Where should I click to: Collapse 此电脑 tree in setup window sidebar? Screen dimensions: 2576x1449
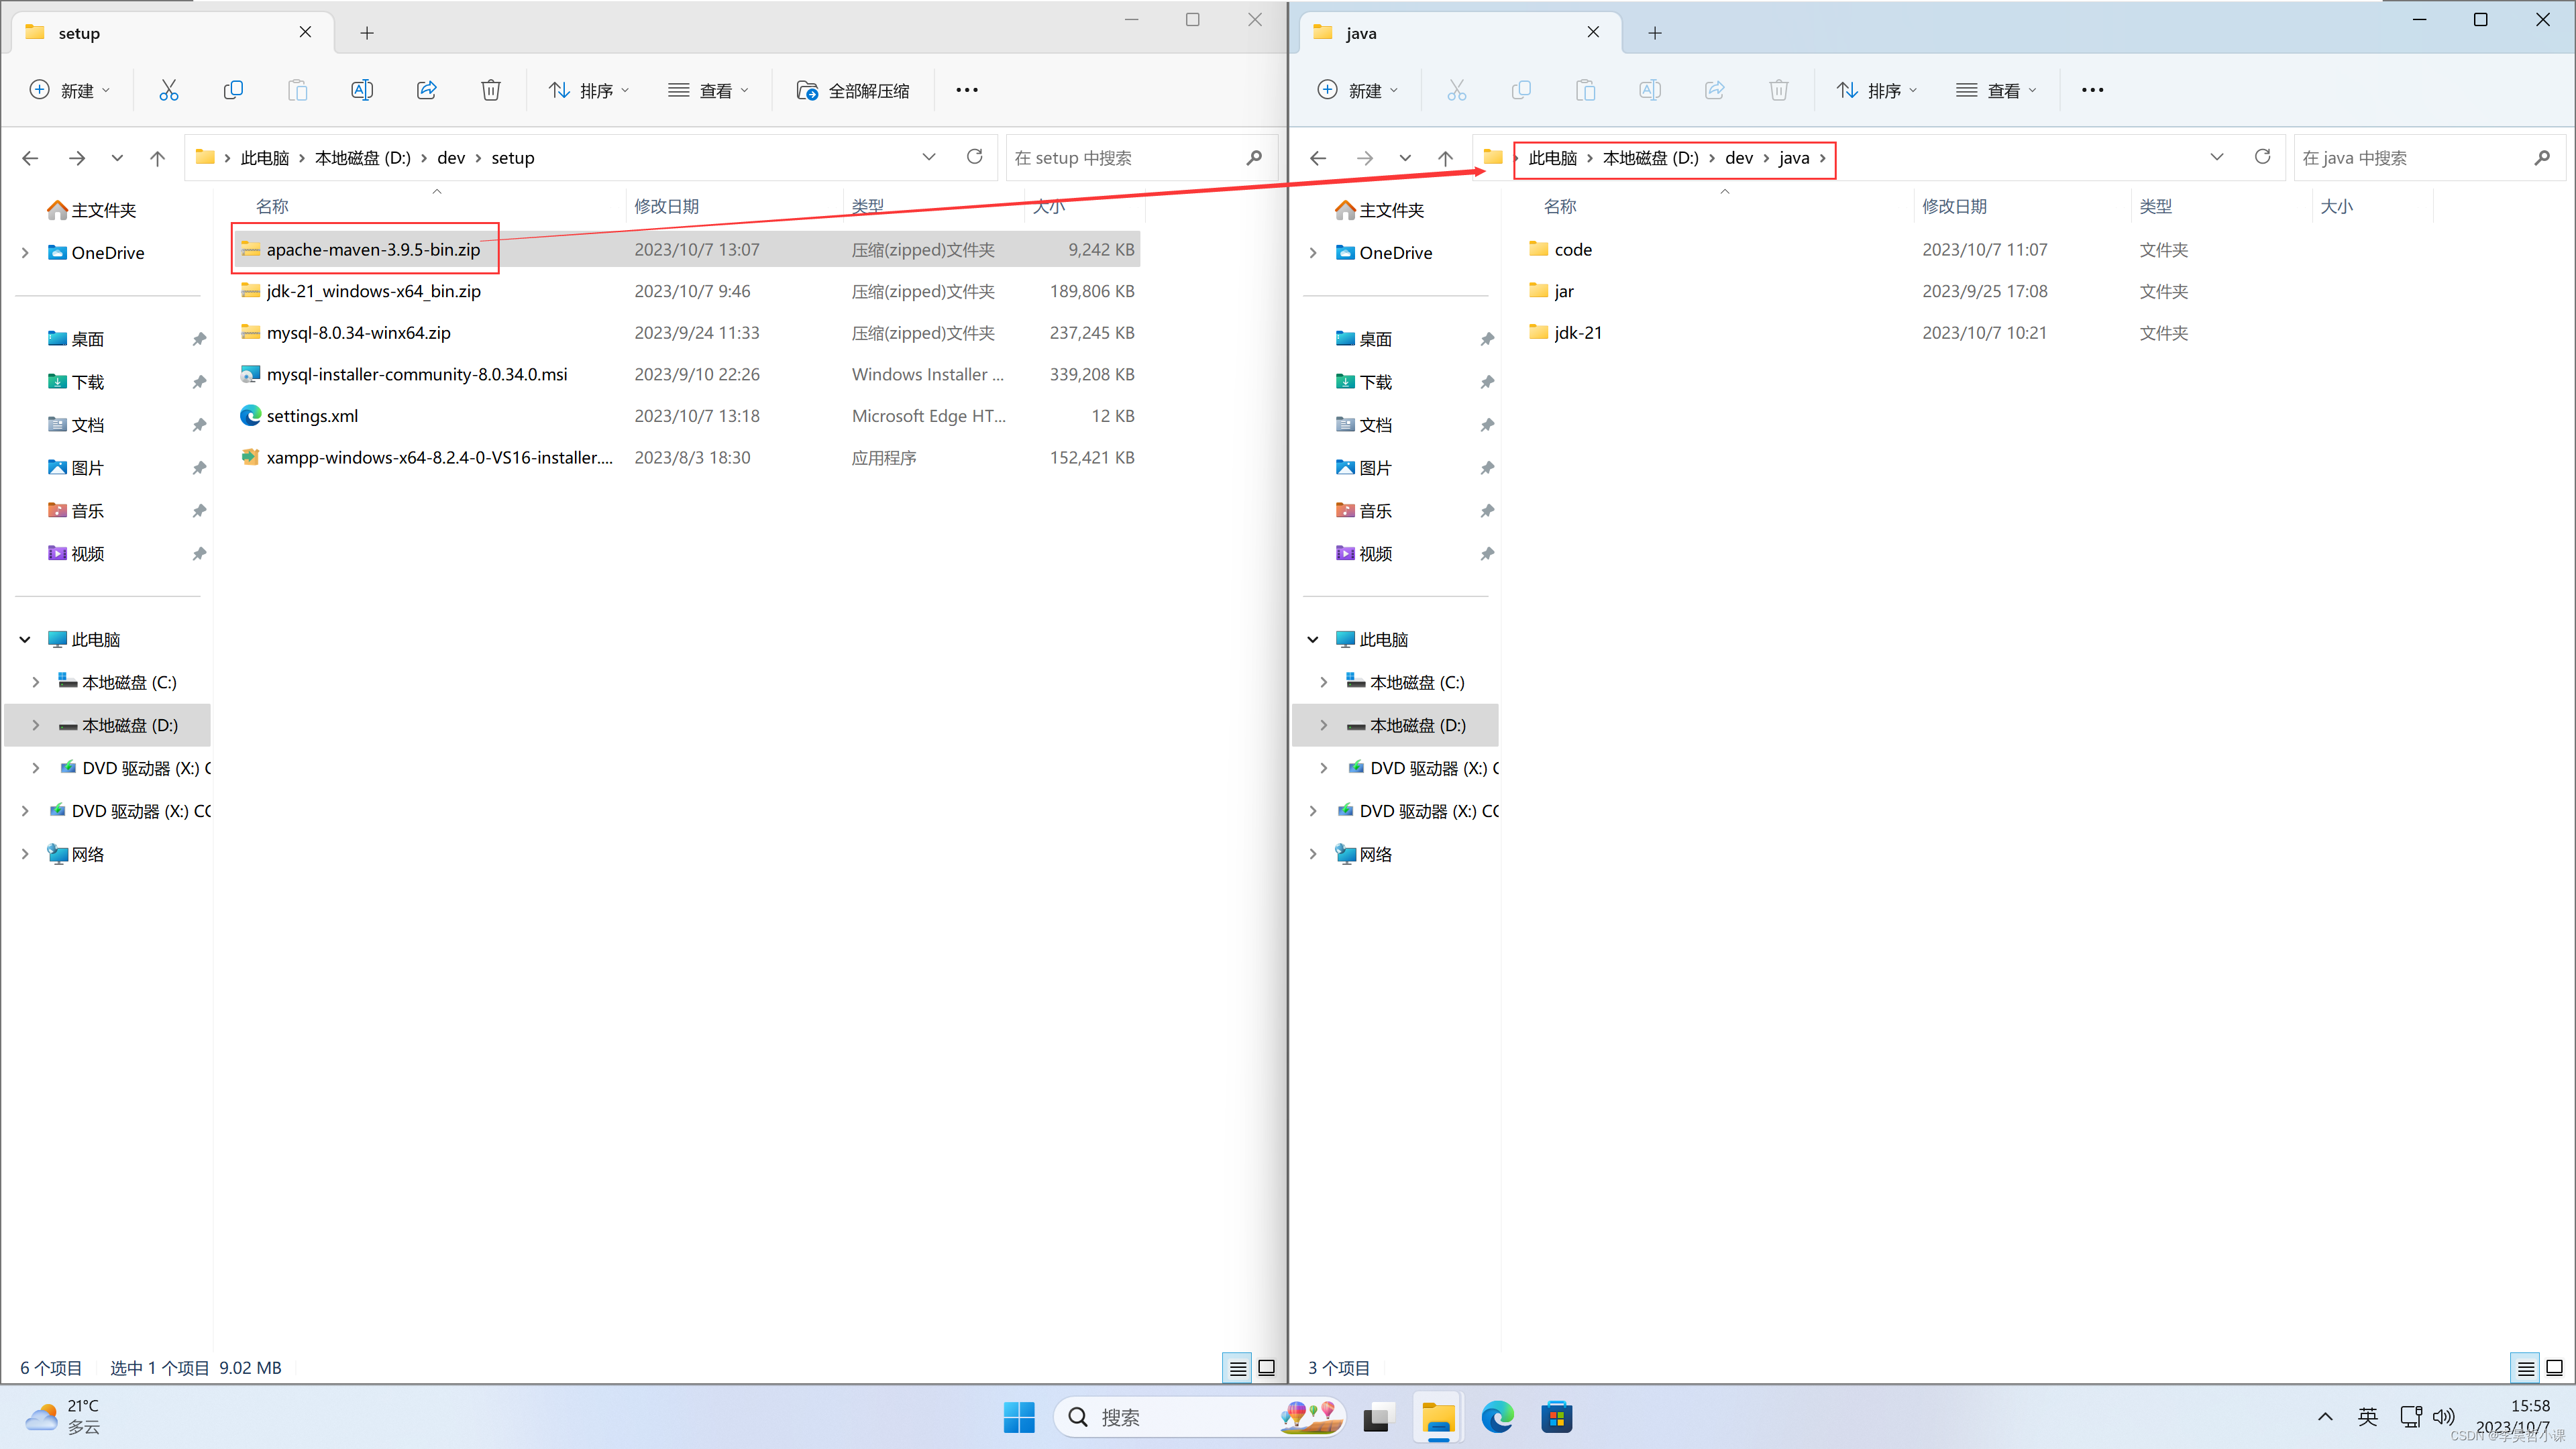25,639
